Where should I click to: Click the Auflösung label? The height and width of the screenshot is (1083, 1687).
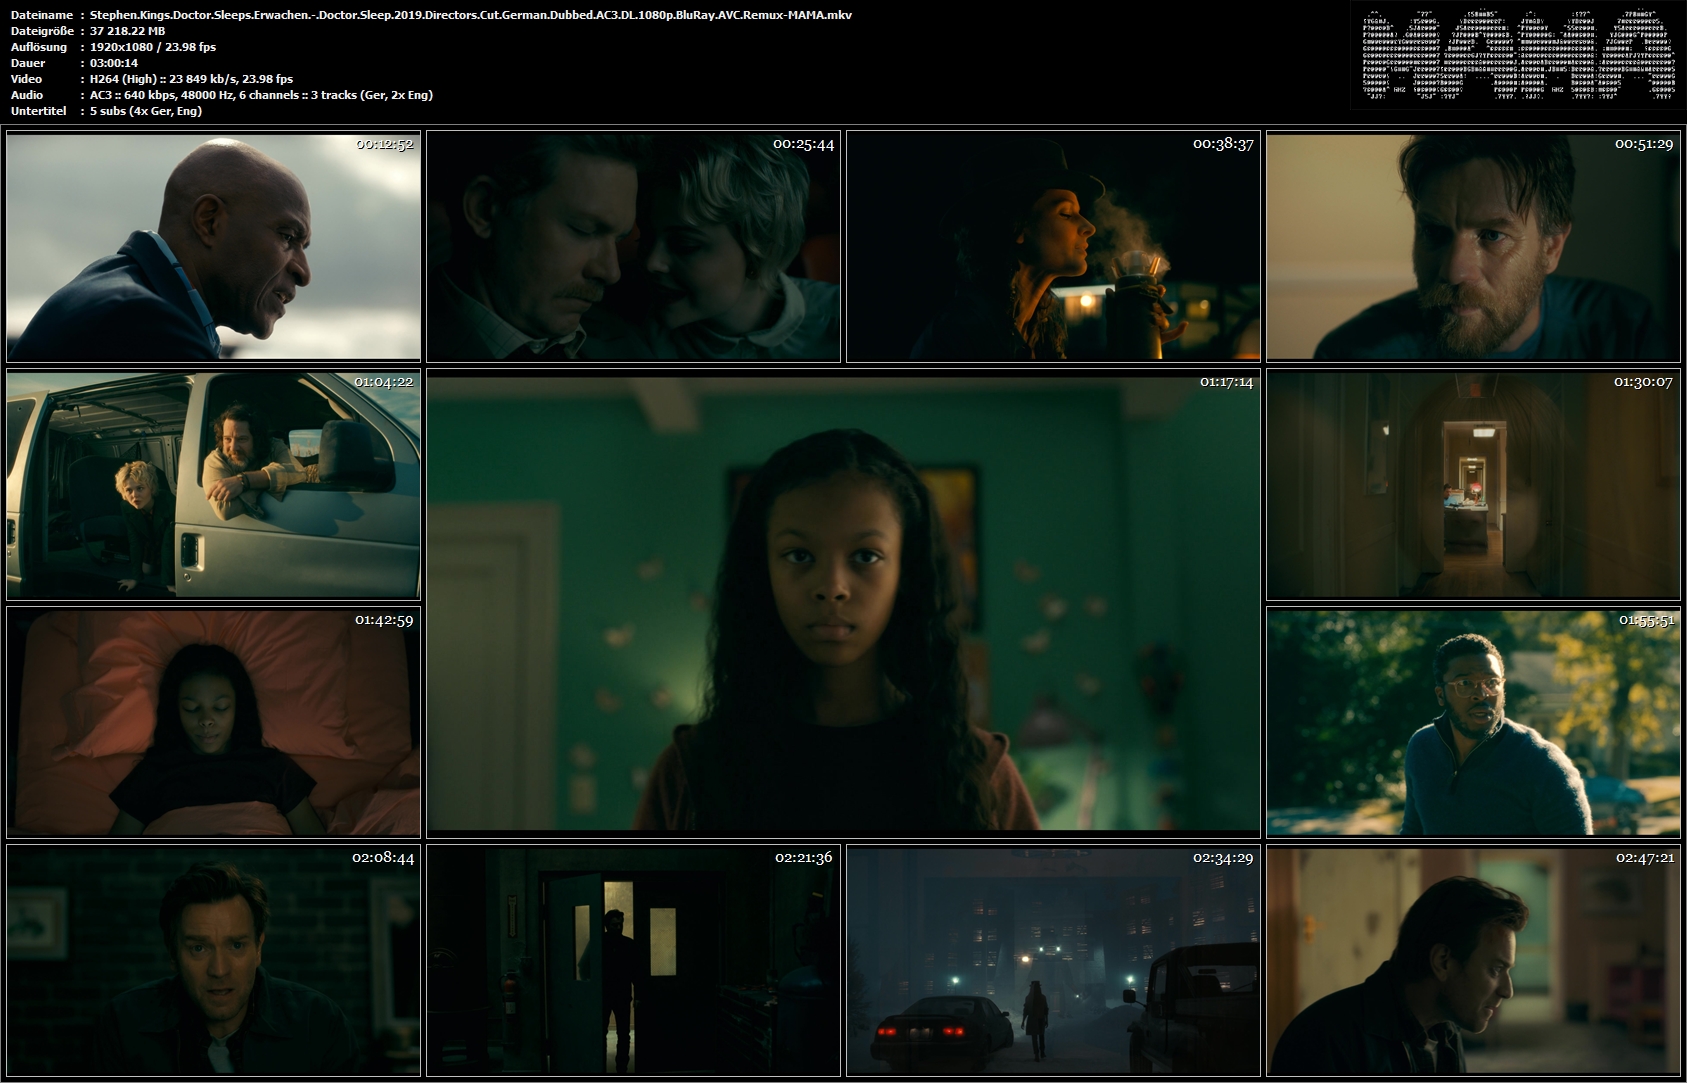click(x=39, y=47)
